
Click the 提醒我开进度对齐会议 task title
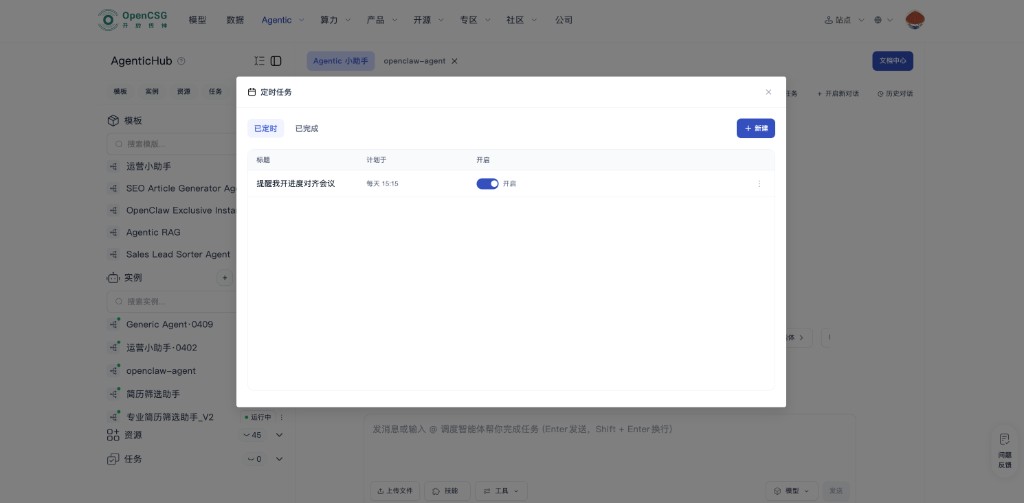pyautogui.click(x=295, y=184)
